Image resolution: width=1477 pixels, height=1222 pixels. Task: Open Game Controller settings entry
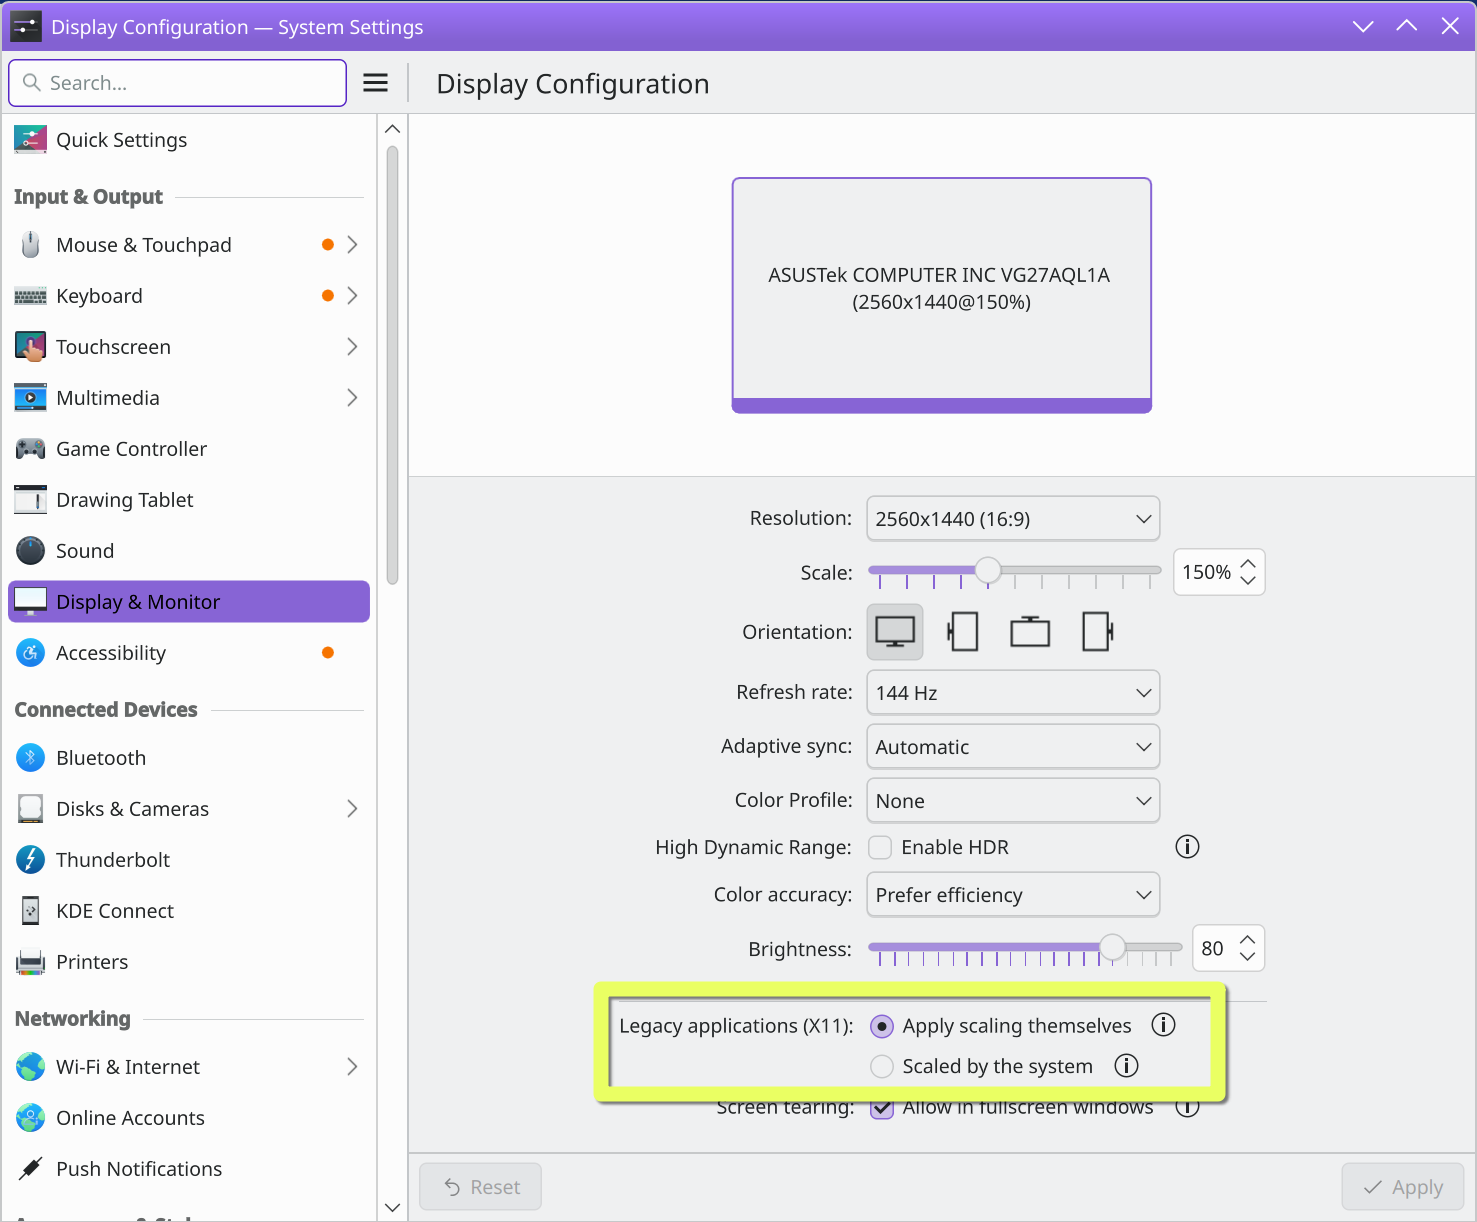[x=189, y=449]
